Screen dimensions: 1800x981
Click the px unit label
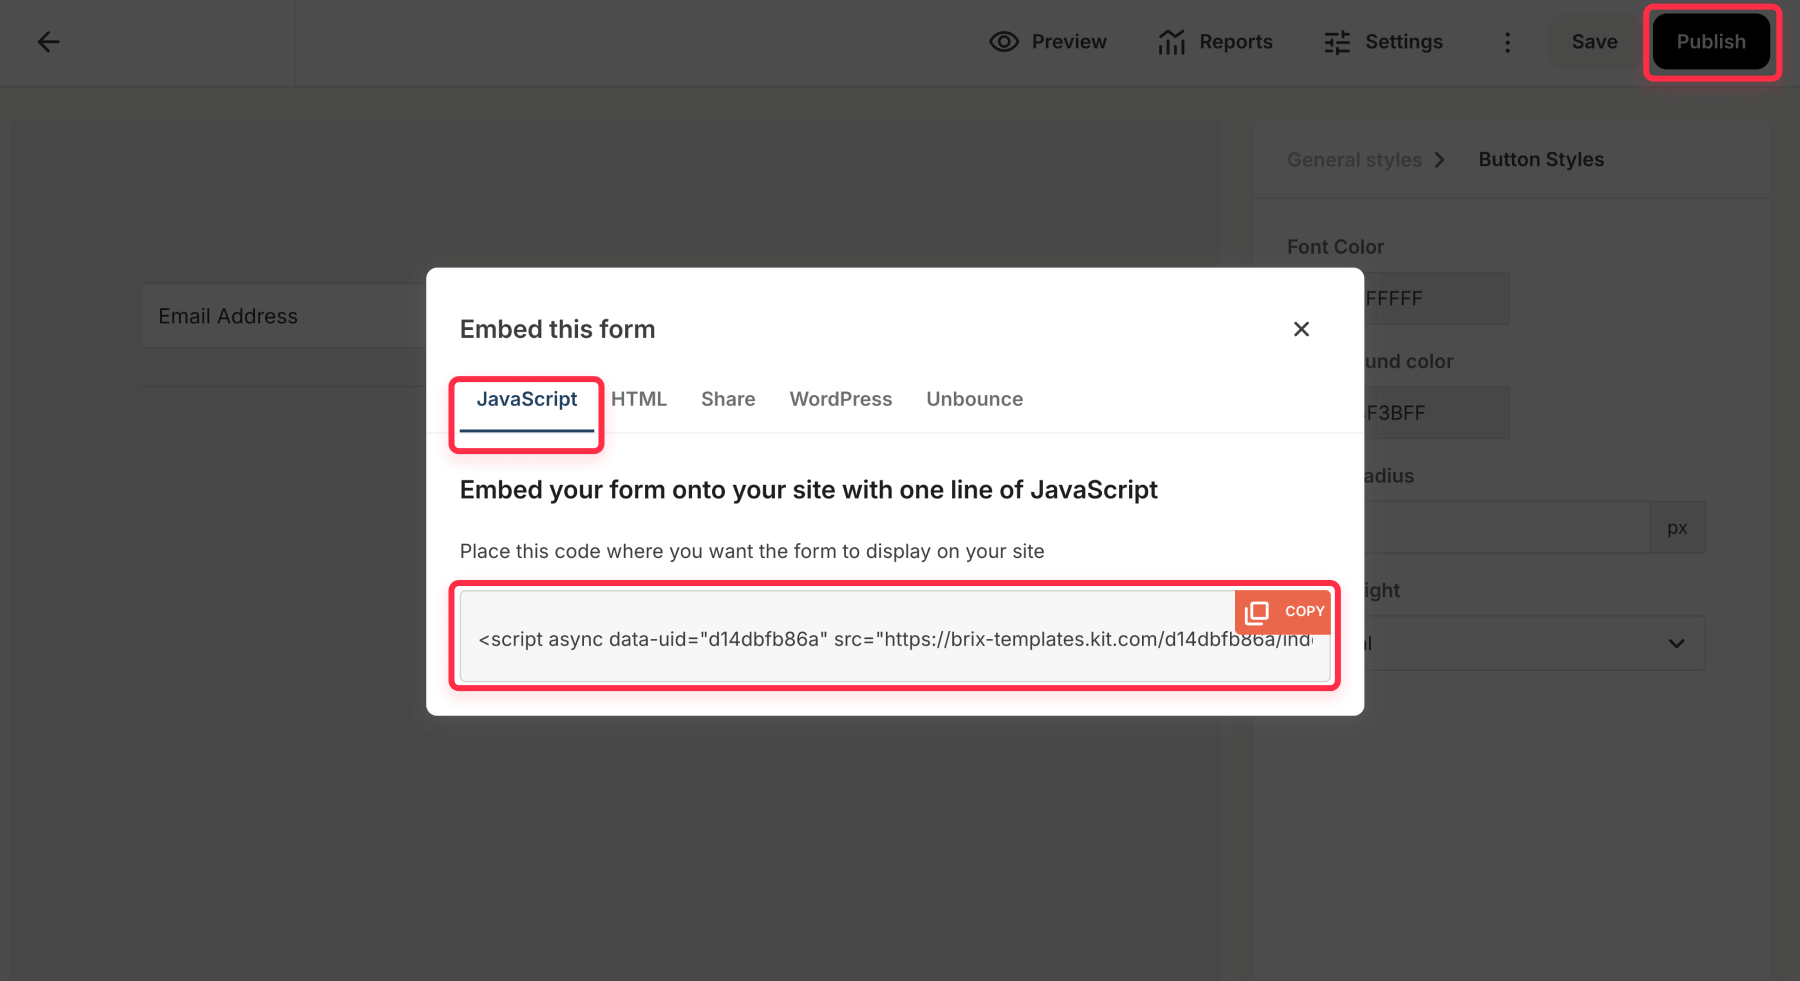1677,528
